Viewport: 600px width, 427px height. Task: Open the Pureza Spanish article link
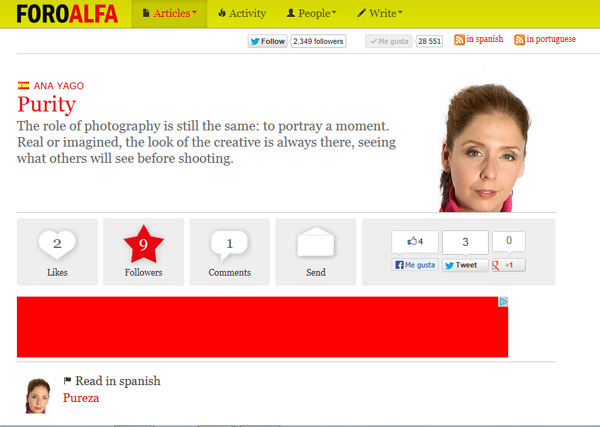point(81,398)
